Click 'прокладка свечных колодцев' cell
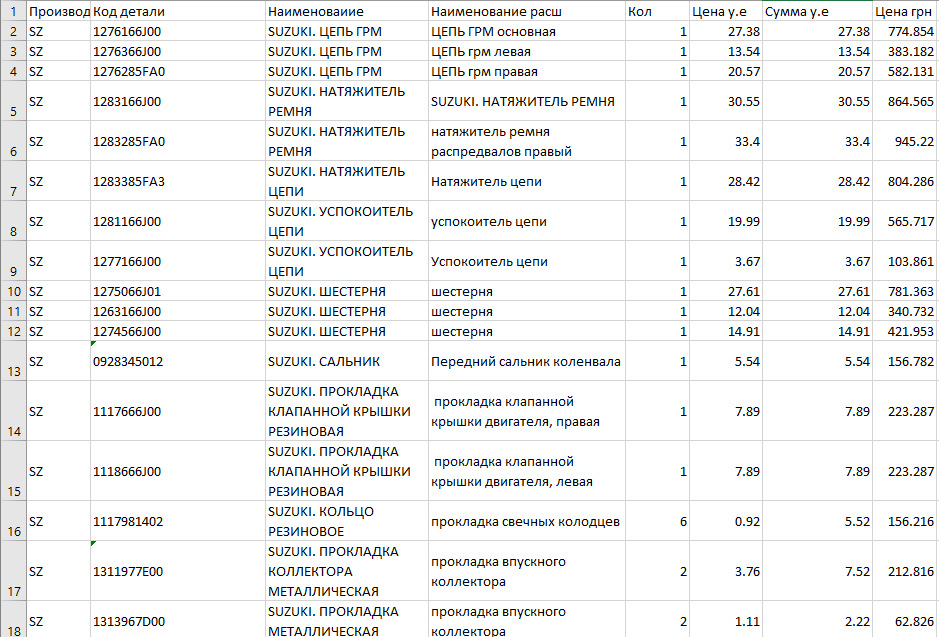This screenshot has width=939, height=637. [527, 521]
